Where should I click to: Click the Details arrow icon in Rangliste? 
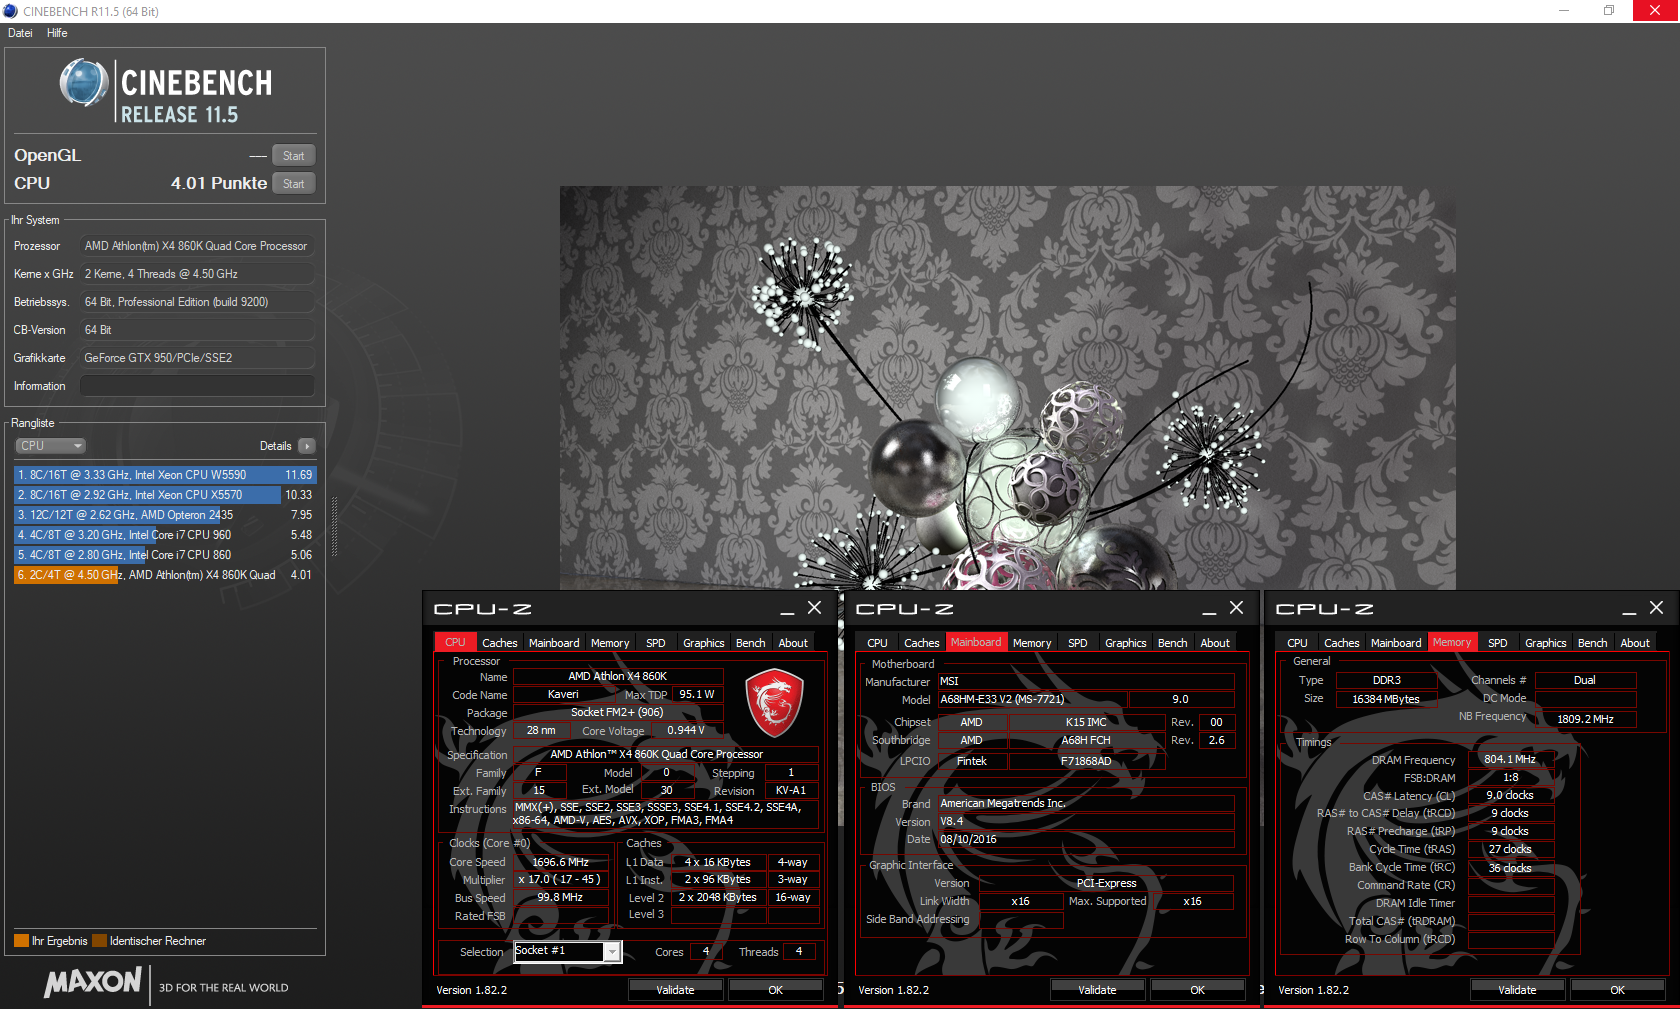307,446
